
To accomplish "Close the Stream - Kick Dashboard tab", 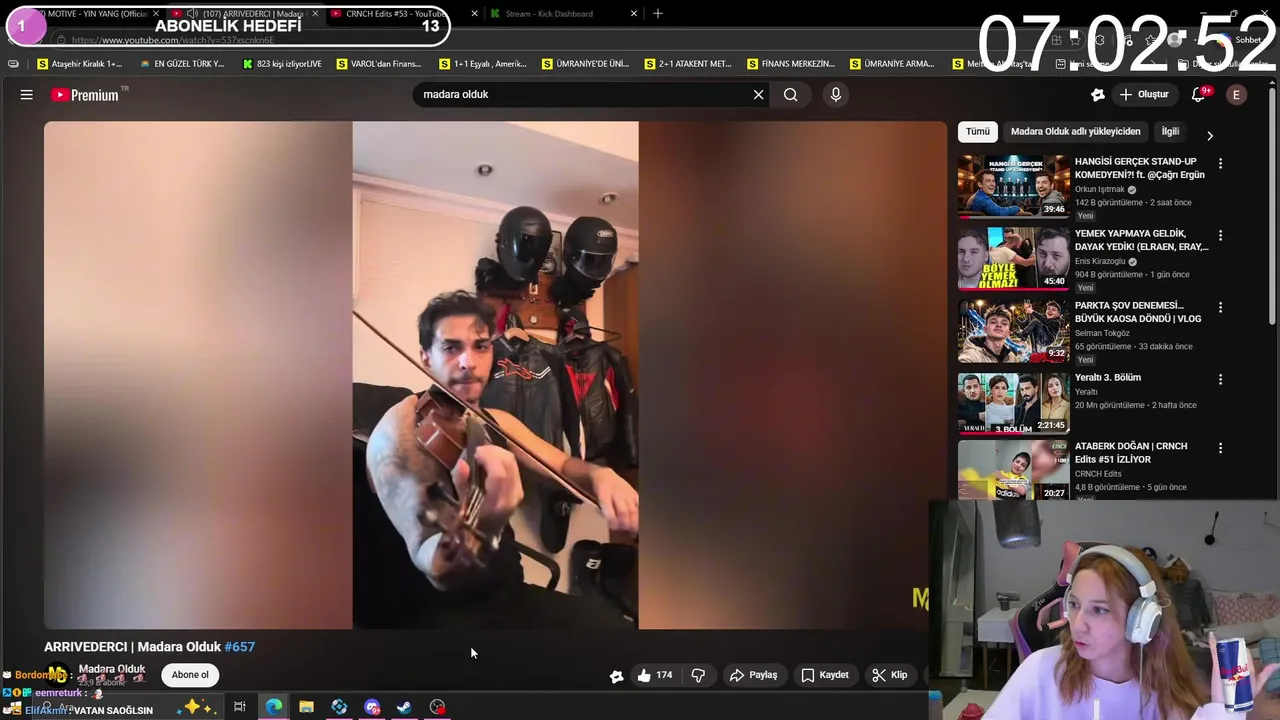I will (634, 14).
